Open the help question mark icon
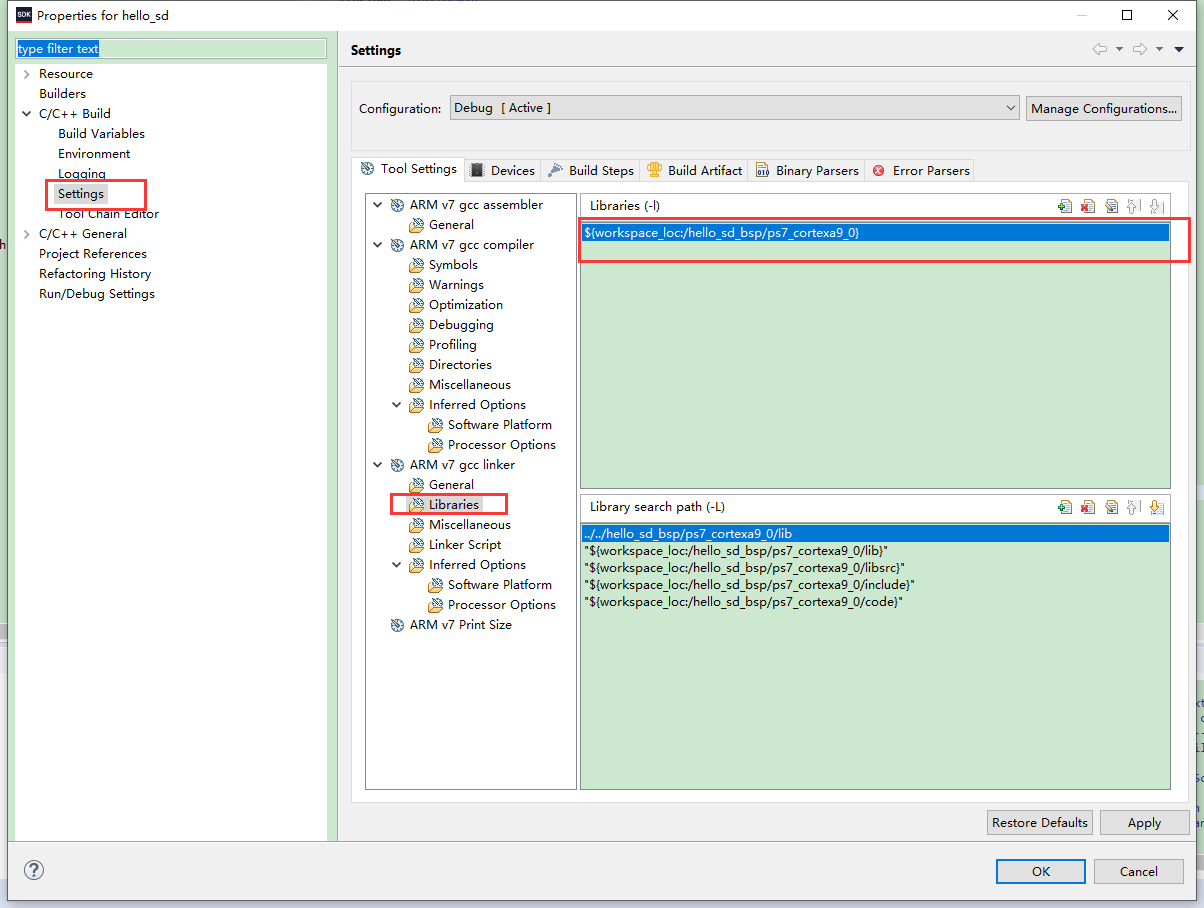The width and height of the screenshot is (1204, 908). click(33, 871)
